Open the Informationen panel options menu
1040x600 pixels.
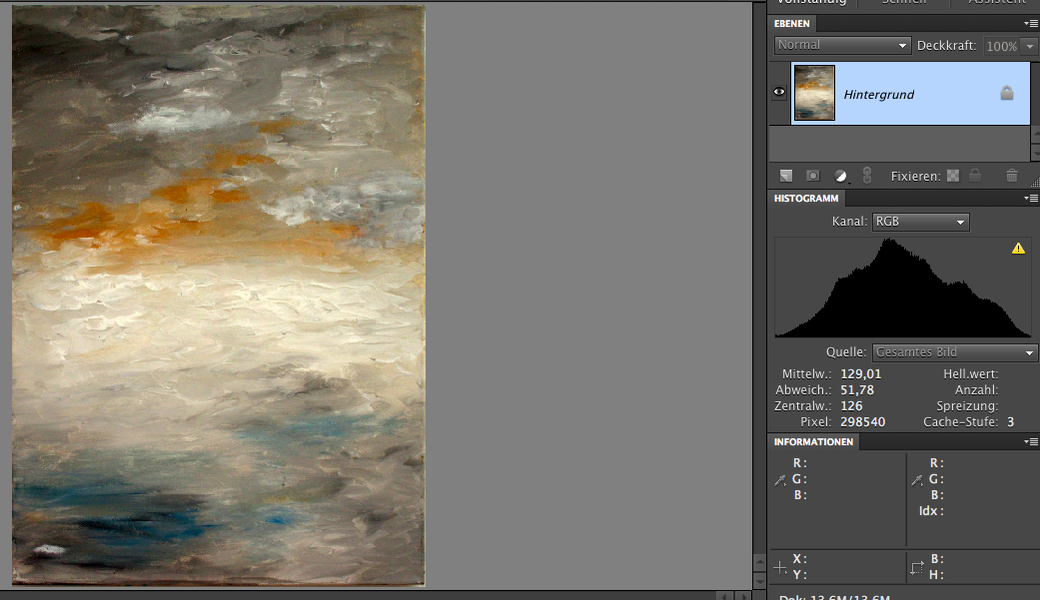click(x=1031, y=442)
